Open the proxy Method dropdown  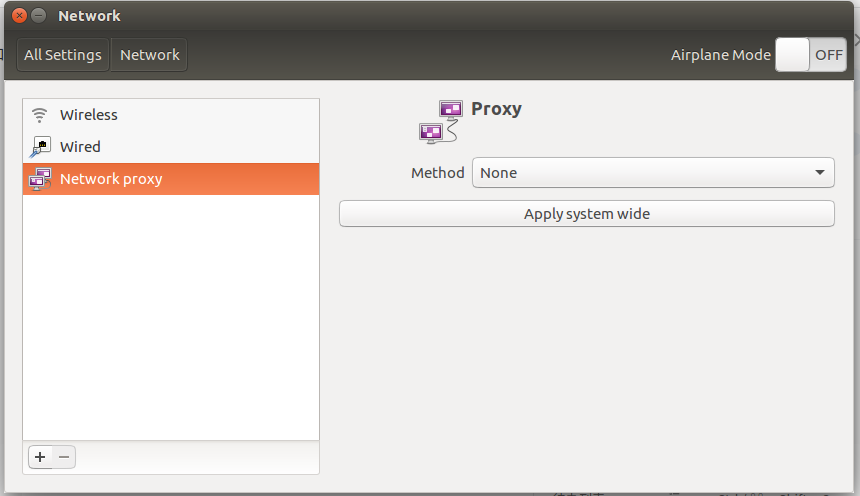tap(653, 173)
